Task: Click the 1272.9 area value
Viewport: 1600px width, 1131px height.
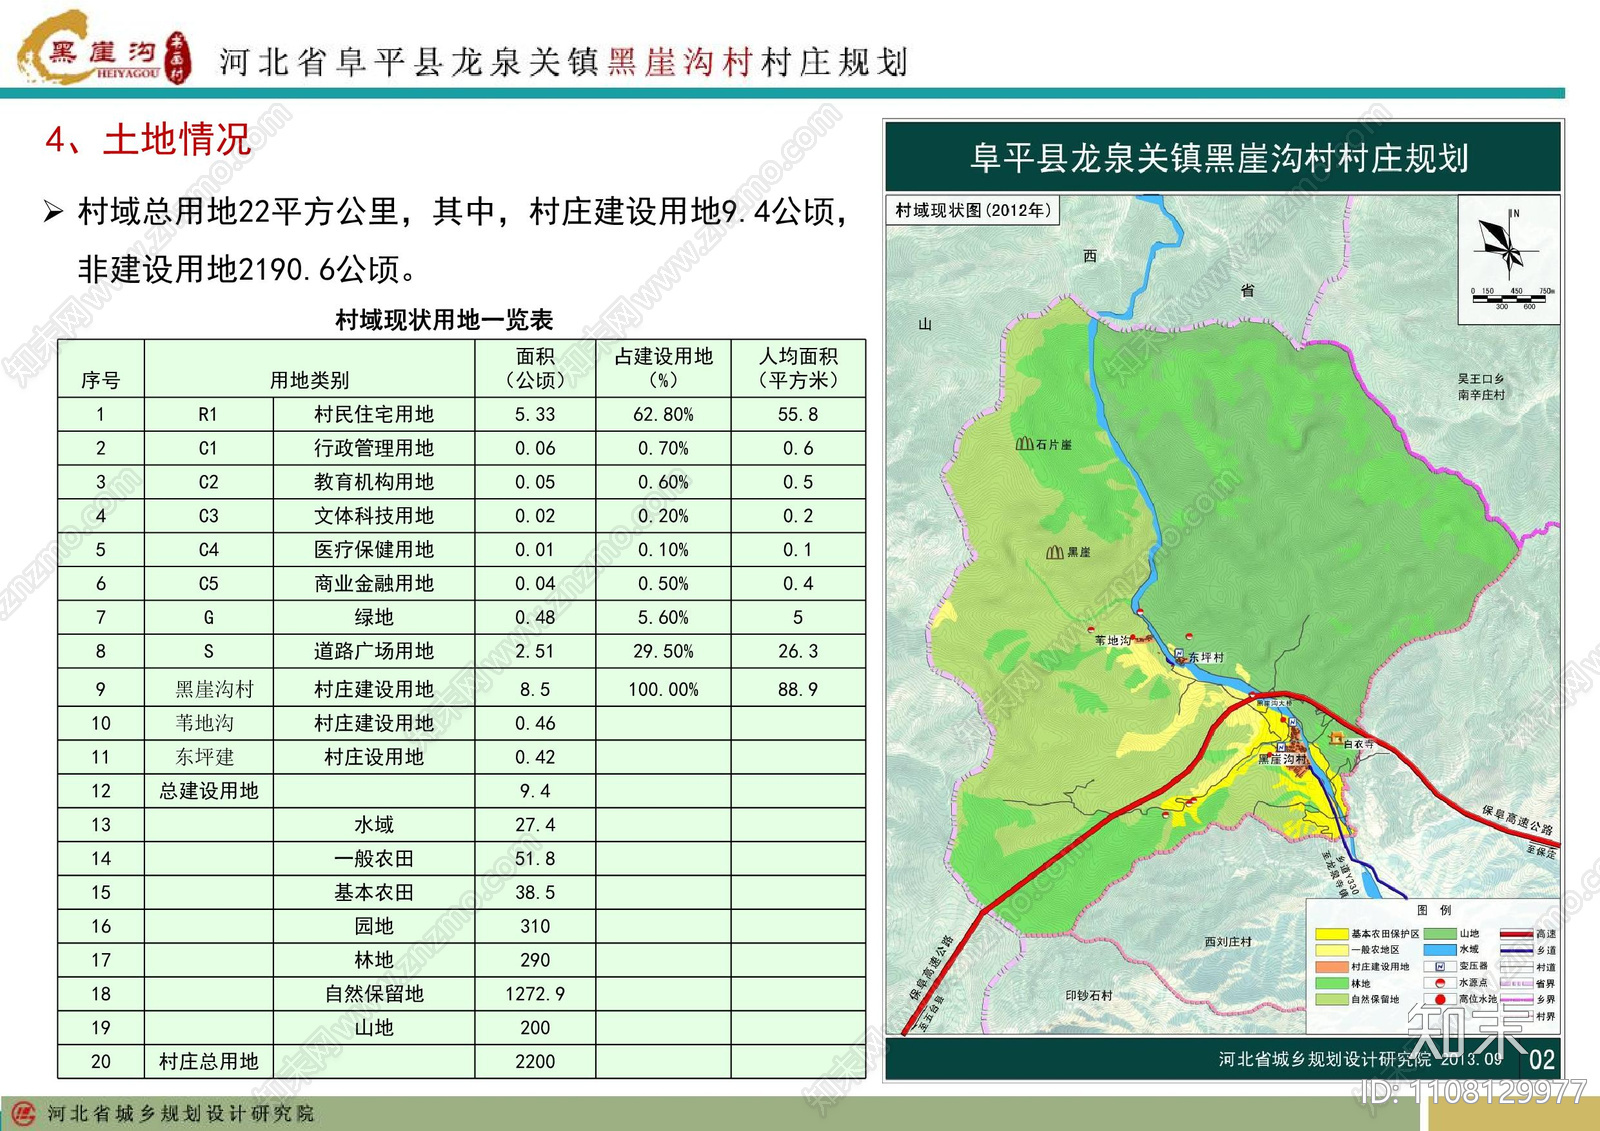Action: click(x=535, y=994)
